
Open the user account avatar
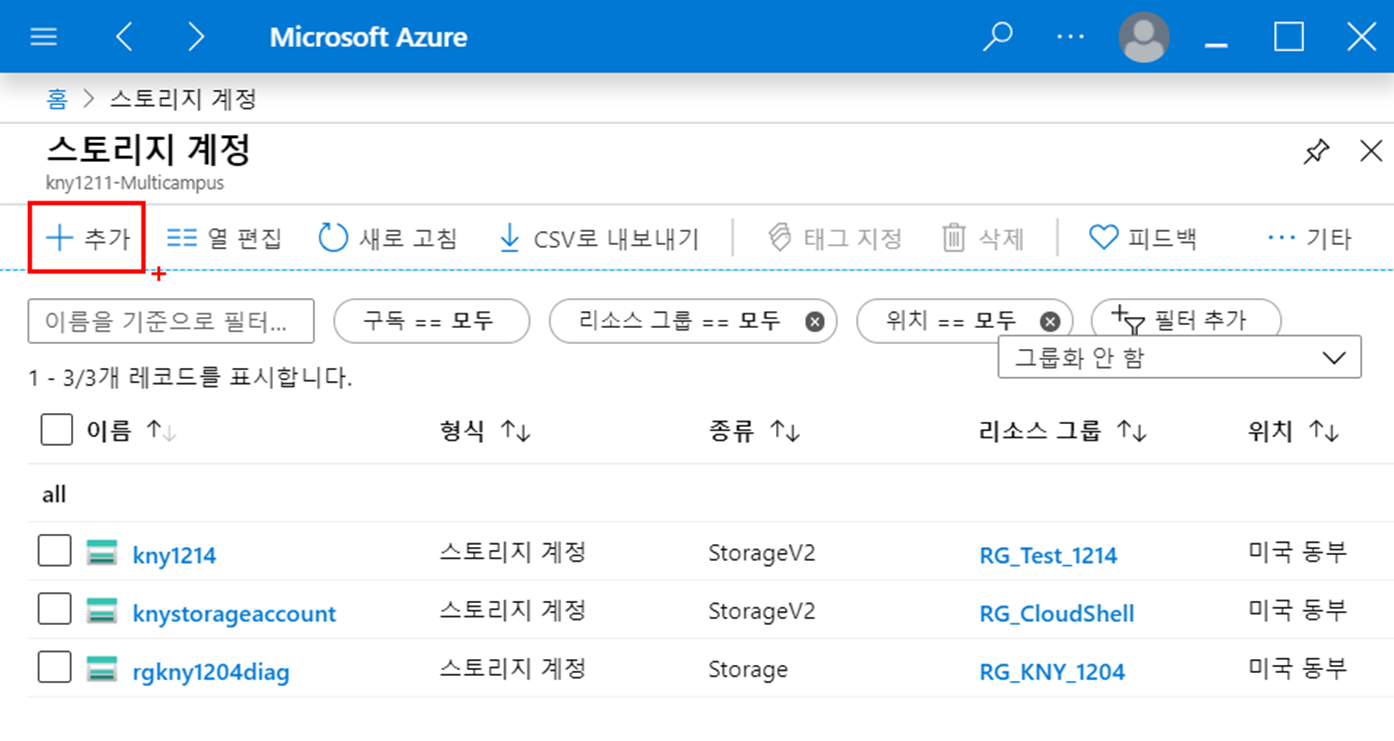1144,38
